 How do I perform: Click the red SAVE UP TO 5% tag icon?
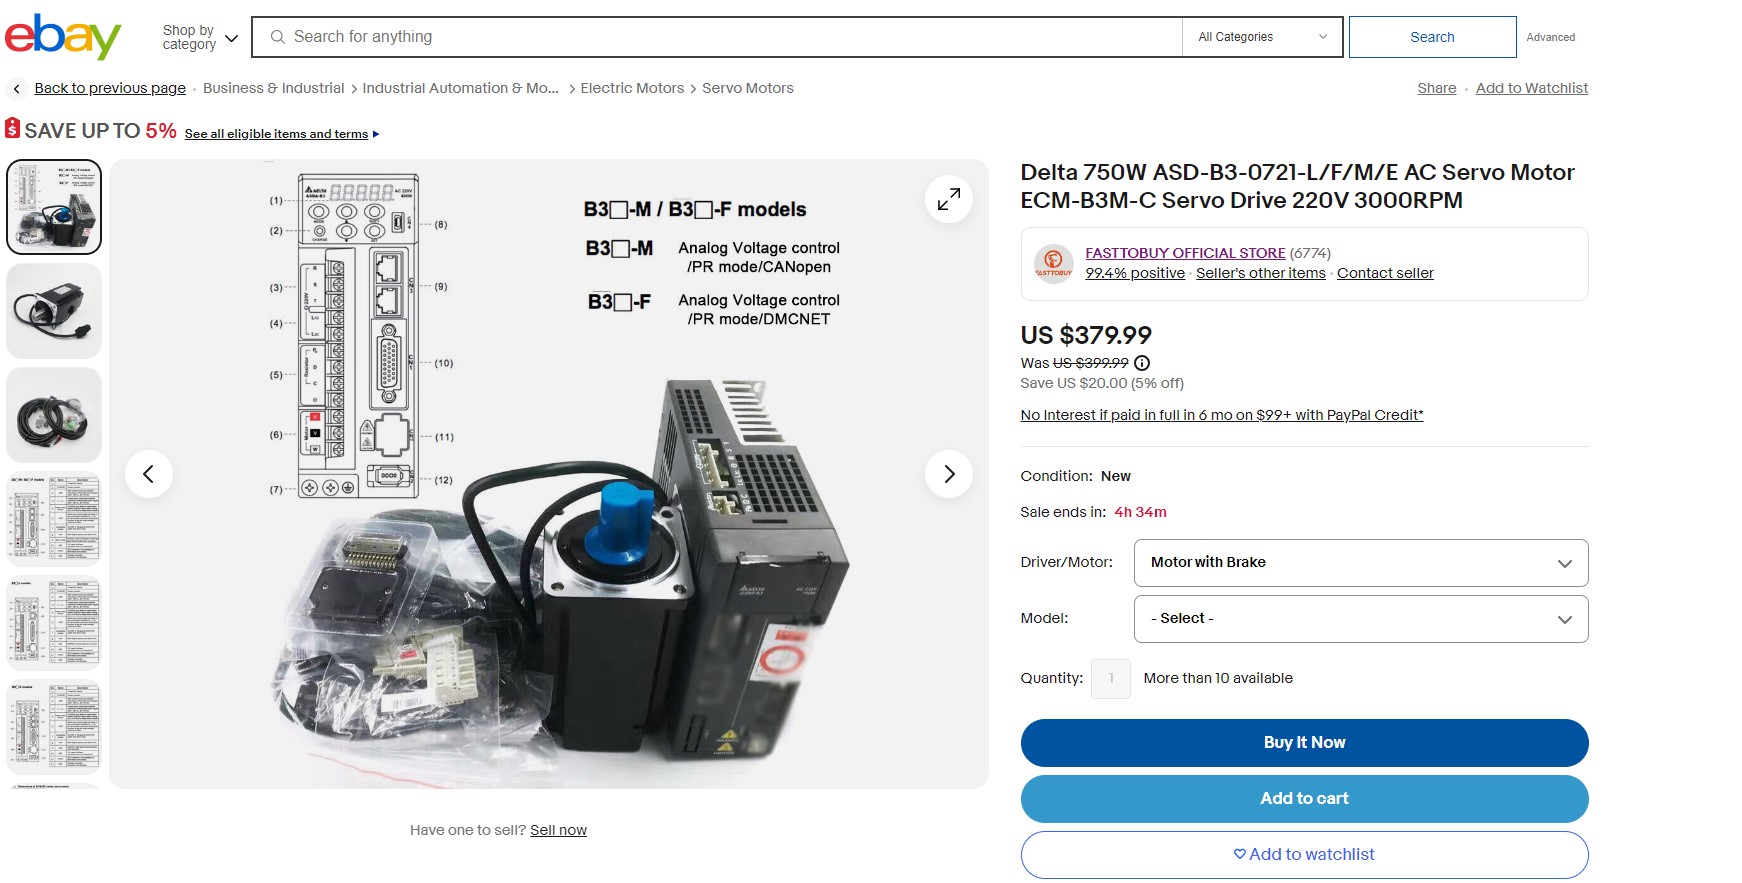(12, 128)
